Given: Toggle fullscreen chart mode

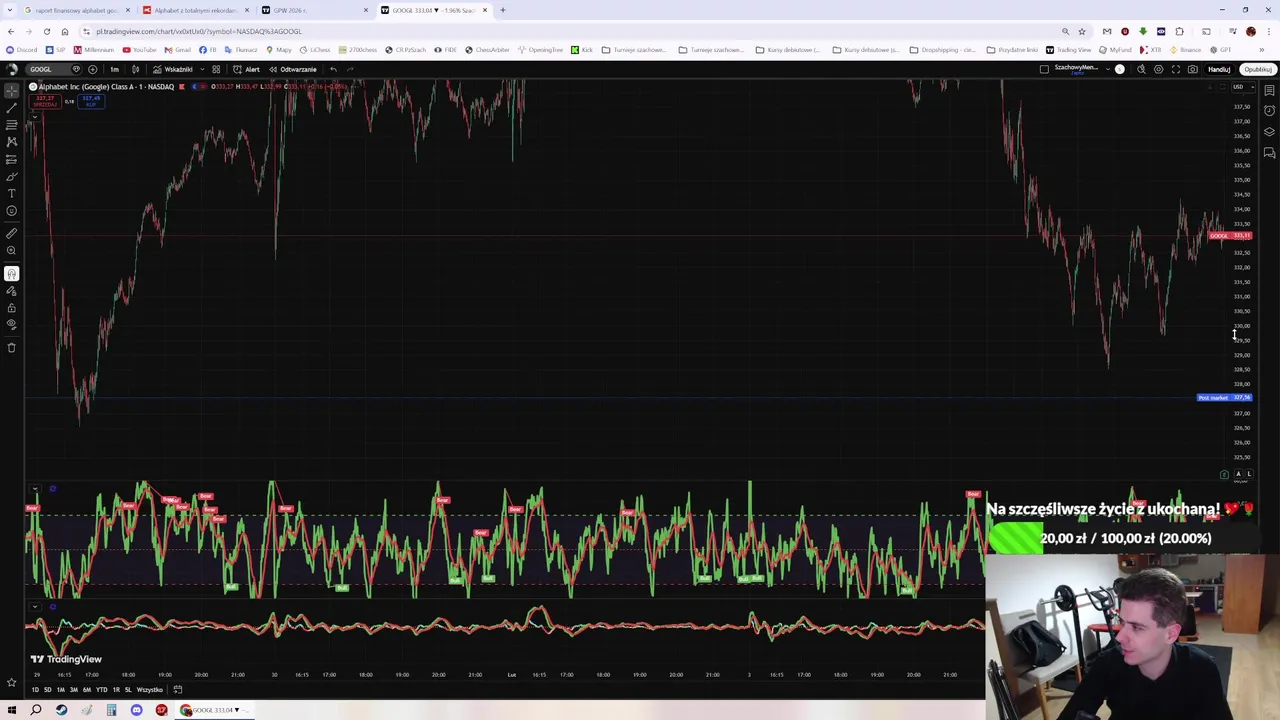Looking at the screenshot, I should pyautogui.click(x=1176, y=69).
